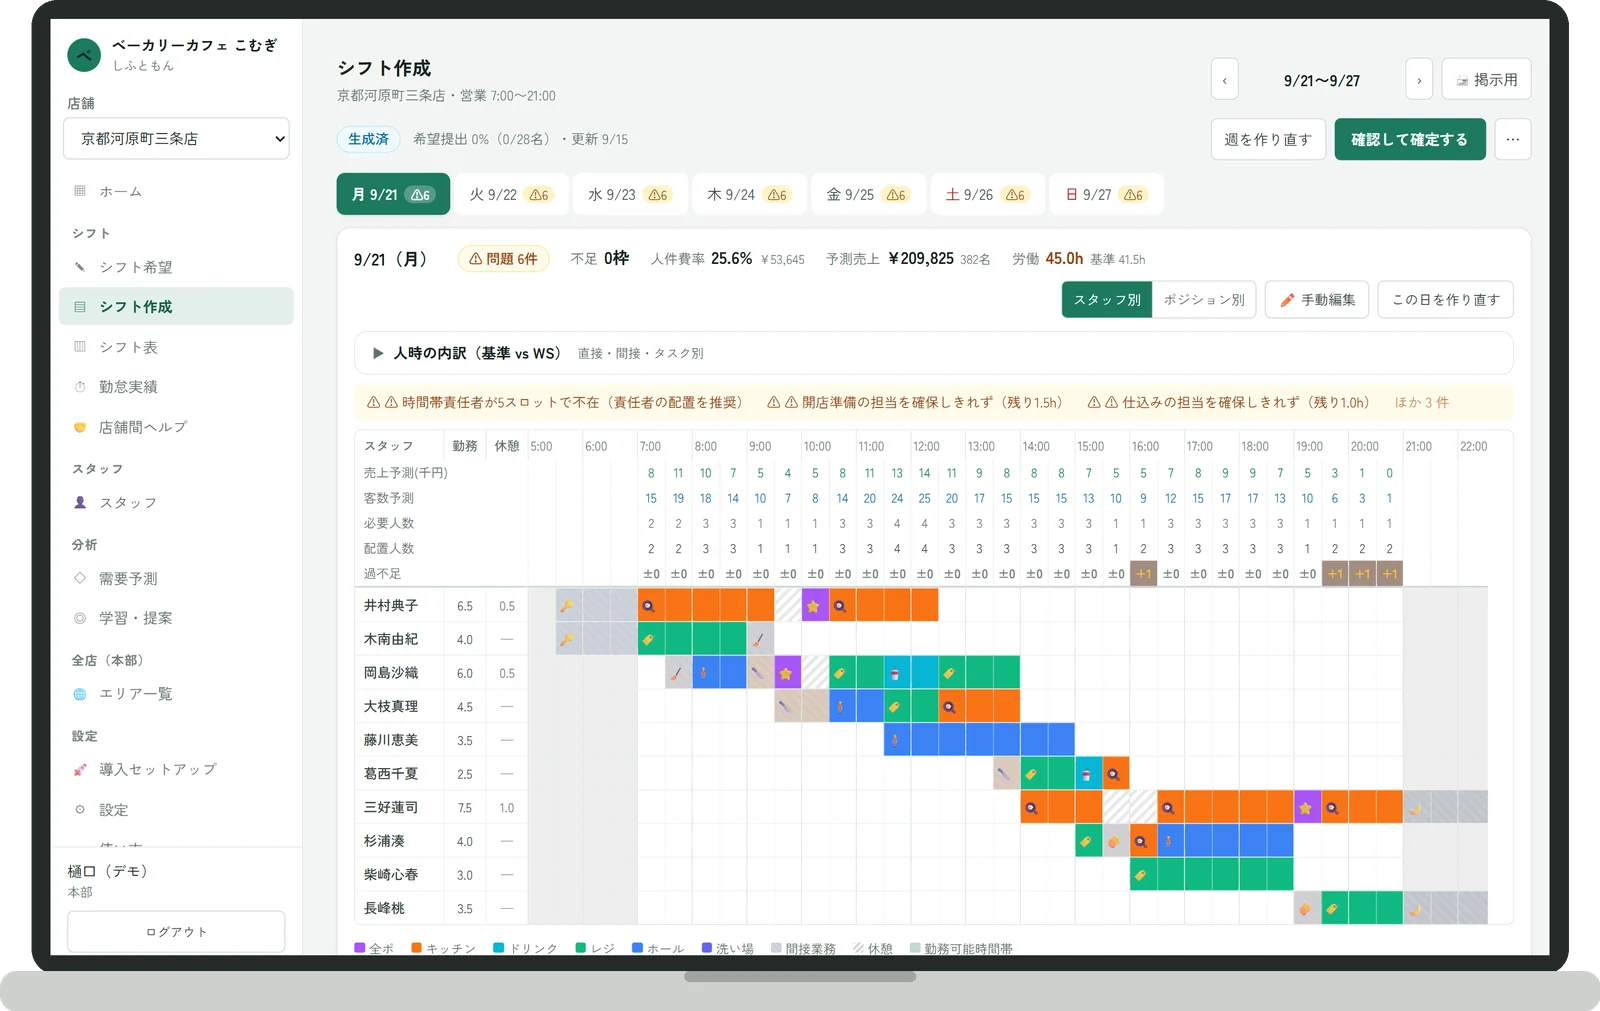Viewport: 1600px width, 1011px height.
Task: Select the 月 9/21 day tab
Action: [x=393, y=194]
